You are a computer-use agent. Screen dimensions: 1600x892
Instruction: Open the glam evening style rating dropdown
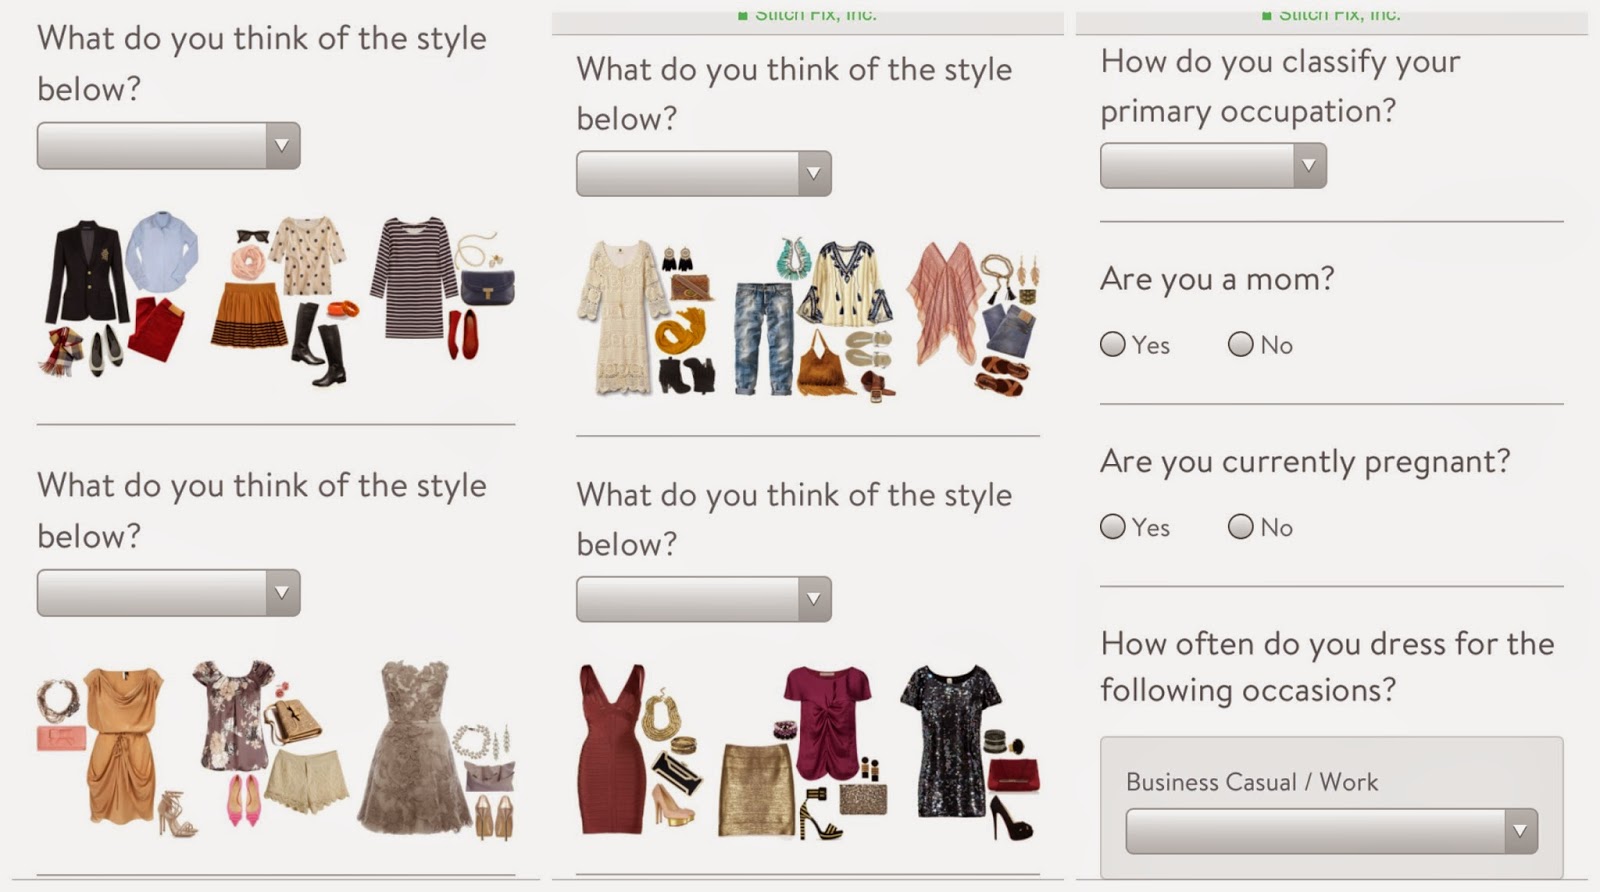(x=703, y=599)
